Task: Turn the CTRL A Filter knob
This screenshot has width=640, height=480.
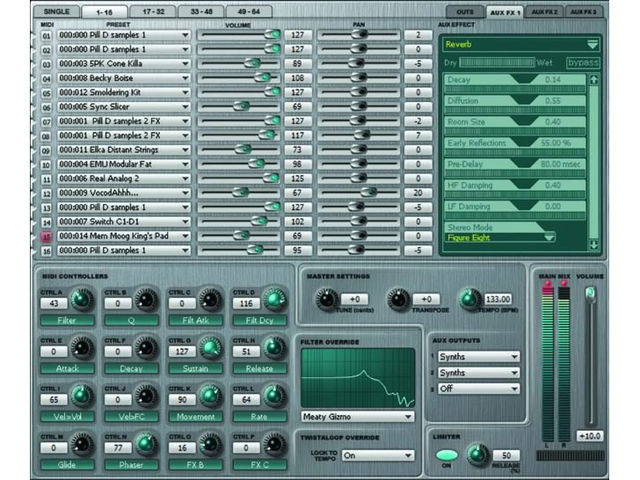Action: (82, 299)
